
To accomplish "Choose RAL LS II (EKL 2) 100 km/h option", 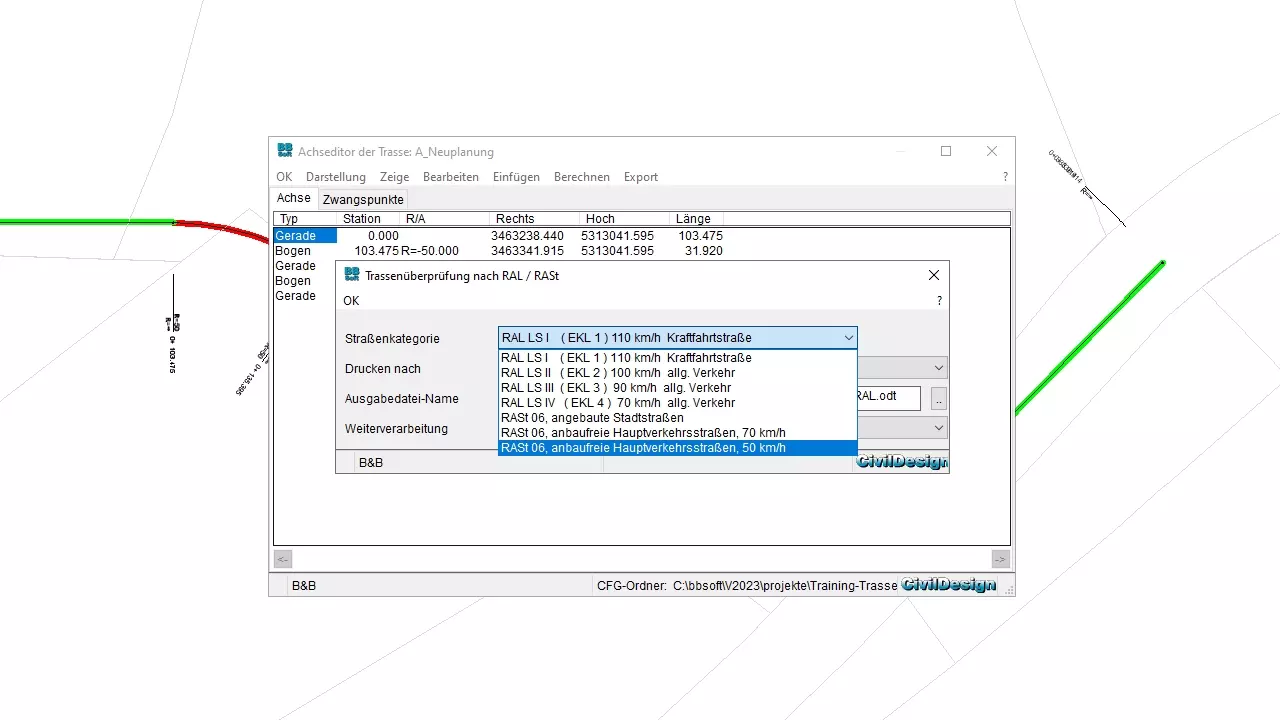I will tap(677, 373).
